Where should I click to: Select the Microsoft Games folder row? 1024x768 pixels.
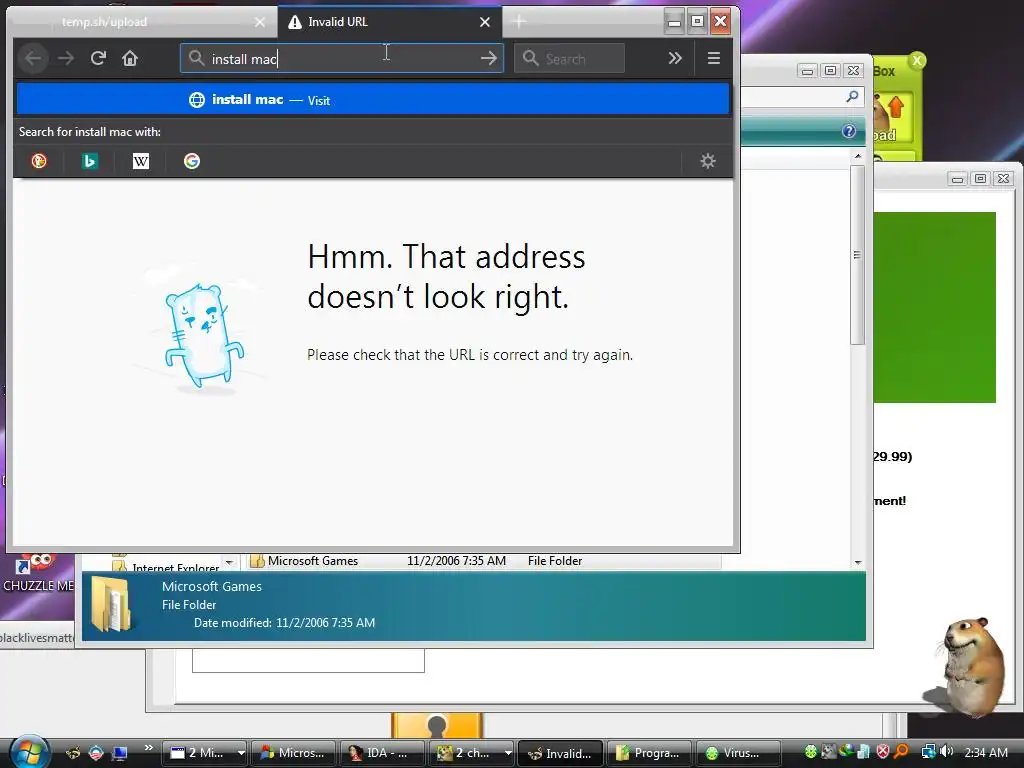pos(484,560)
